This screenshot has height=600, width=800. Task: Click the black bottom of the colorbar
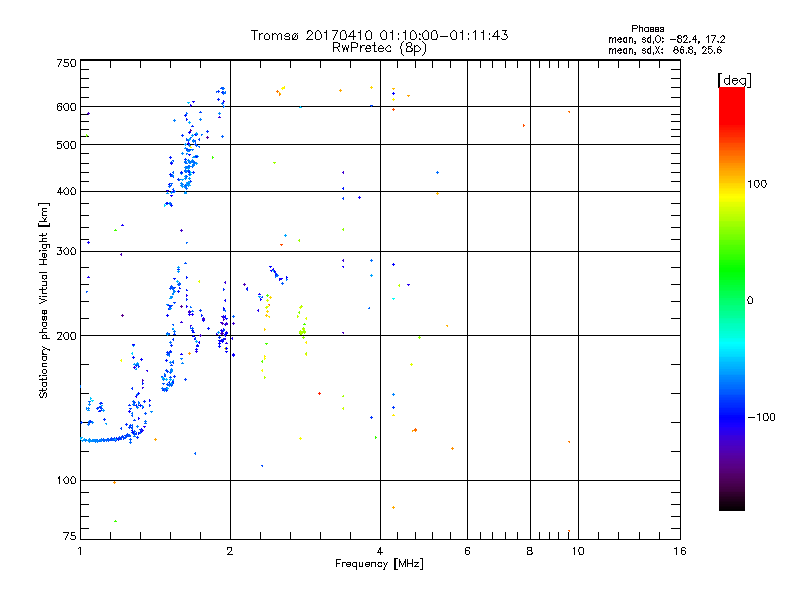732,503
